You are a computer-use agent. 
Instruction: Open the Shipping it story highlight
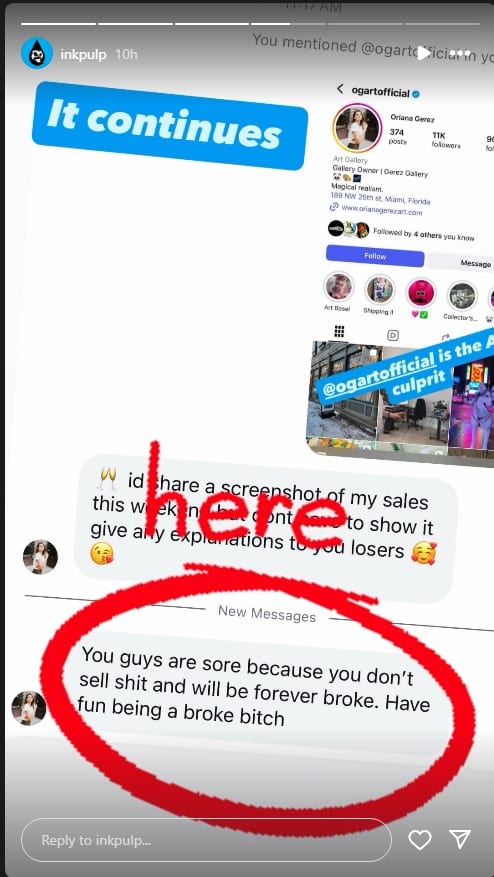point(380,290)
